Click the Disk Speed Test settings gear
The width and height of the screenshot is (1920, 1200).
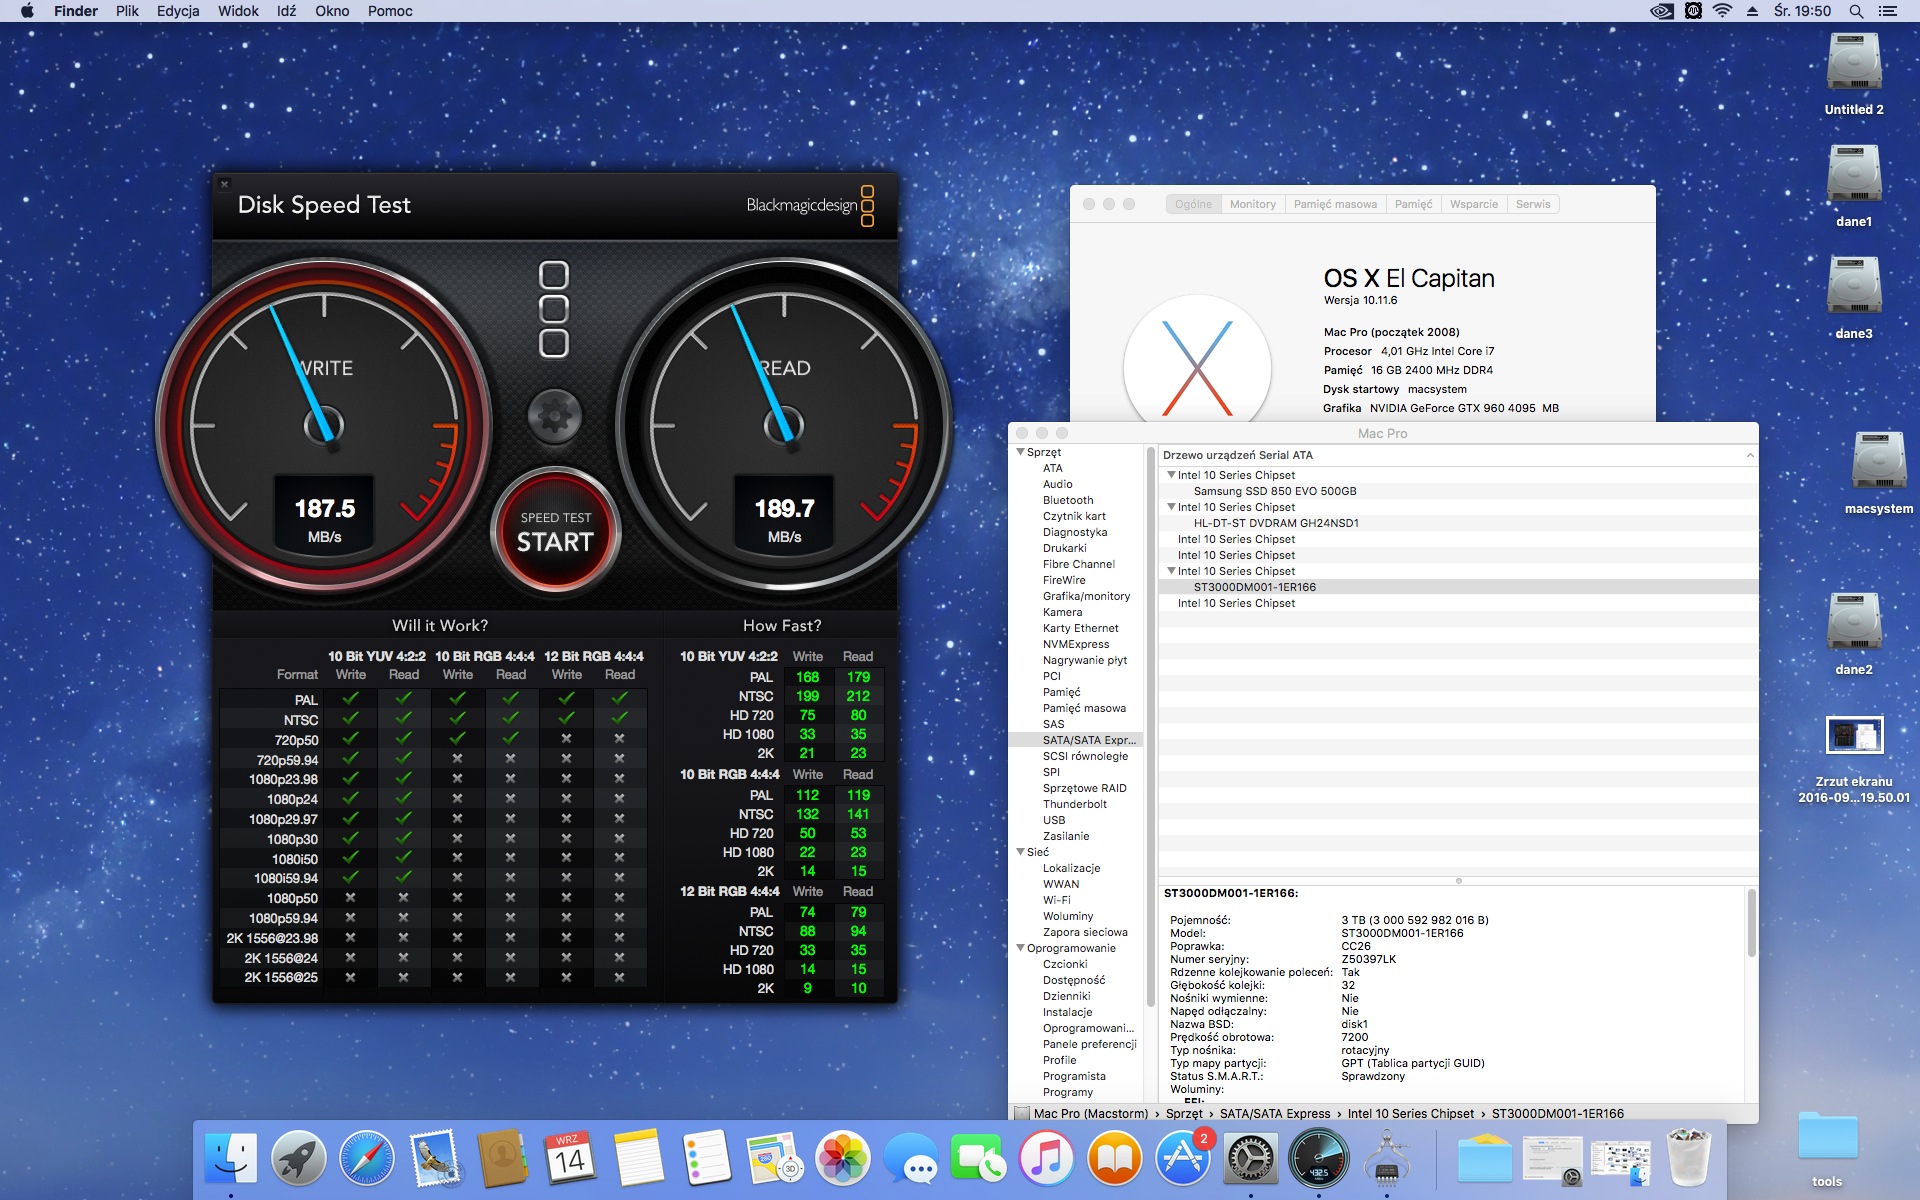(554, 414)
